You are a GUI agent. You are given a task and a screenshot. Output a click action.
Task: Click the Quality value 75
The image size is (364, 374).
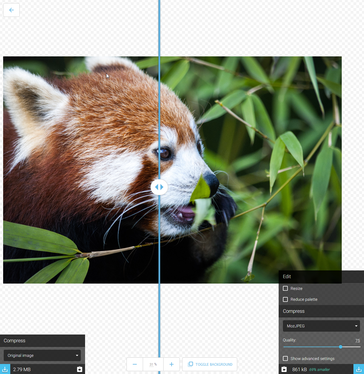[357, 341]
